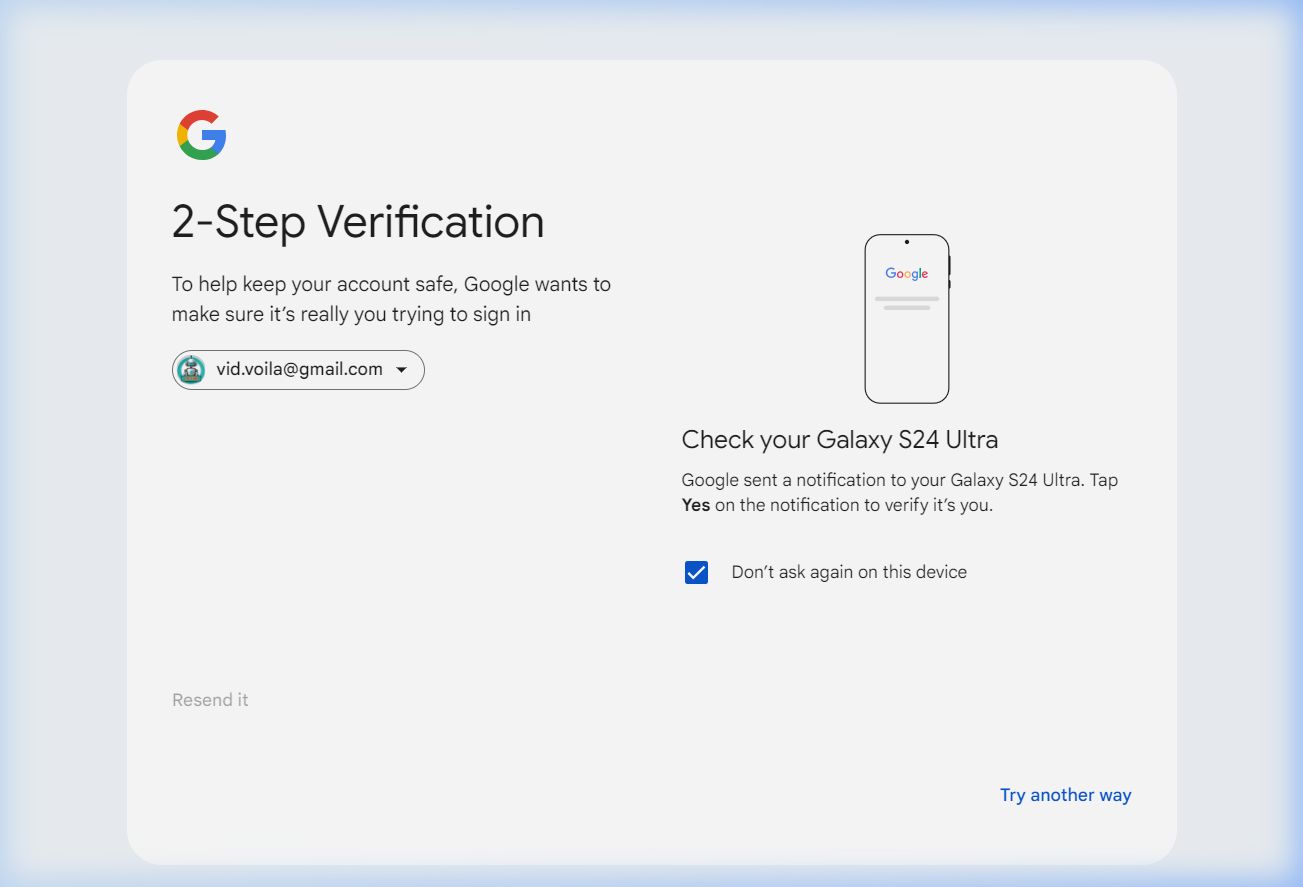Click the "To help keep your account safe" text

(x=391, y=284)
